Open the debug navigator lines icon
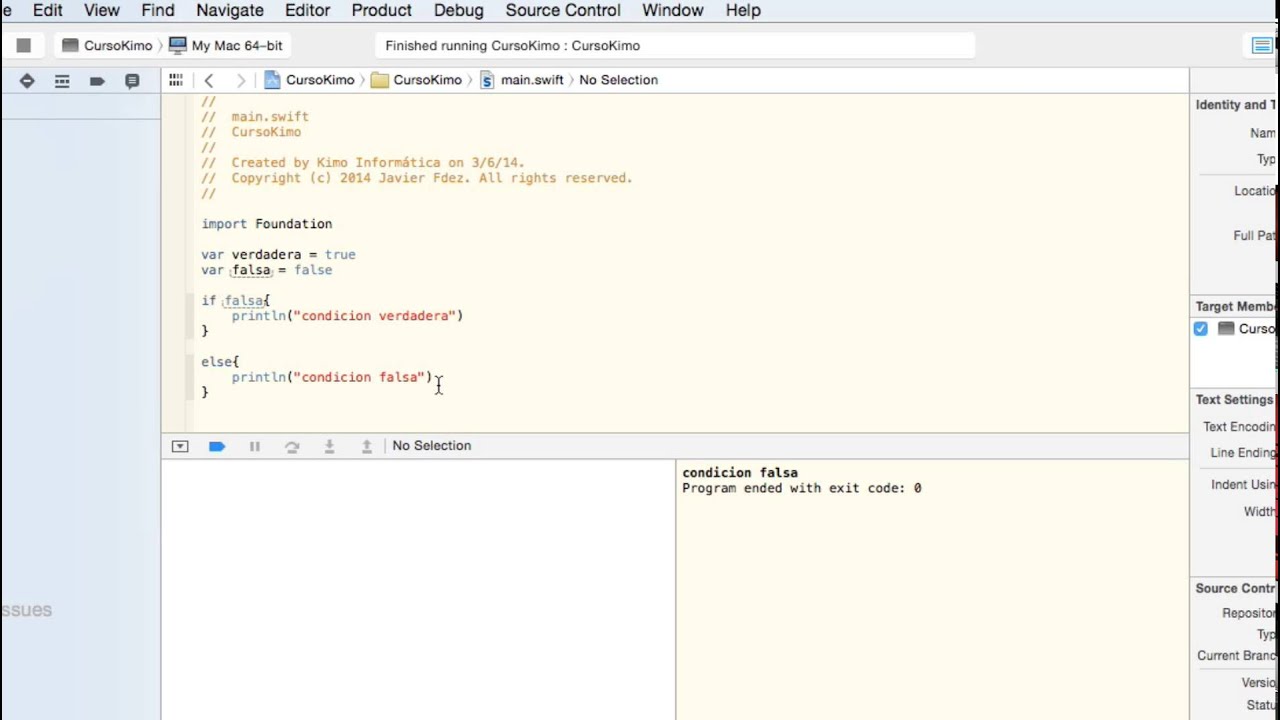 (62, 81)
